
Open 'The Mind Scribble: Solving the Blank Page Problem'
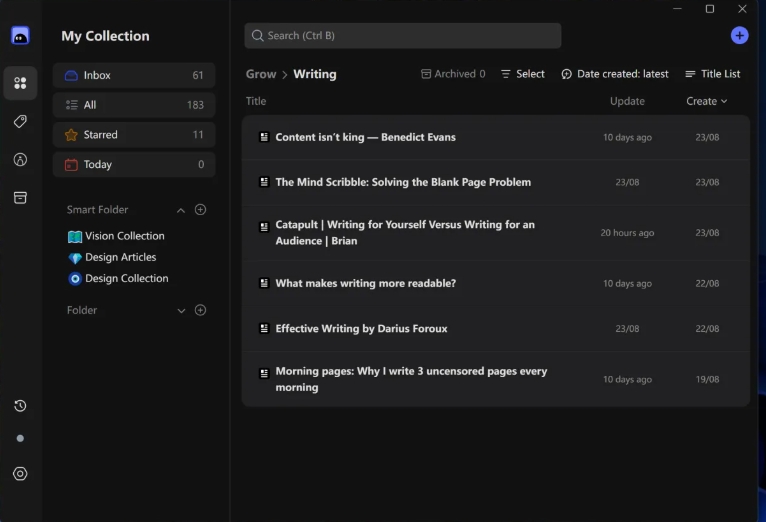(x=496, y=182)
